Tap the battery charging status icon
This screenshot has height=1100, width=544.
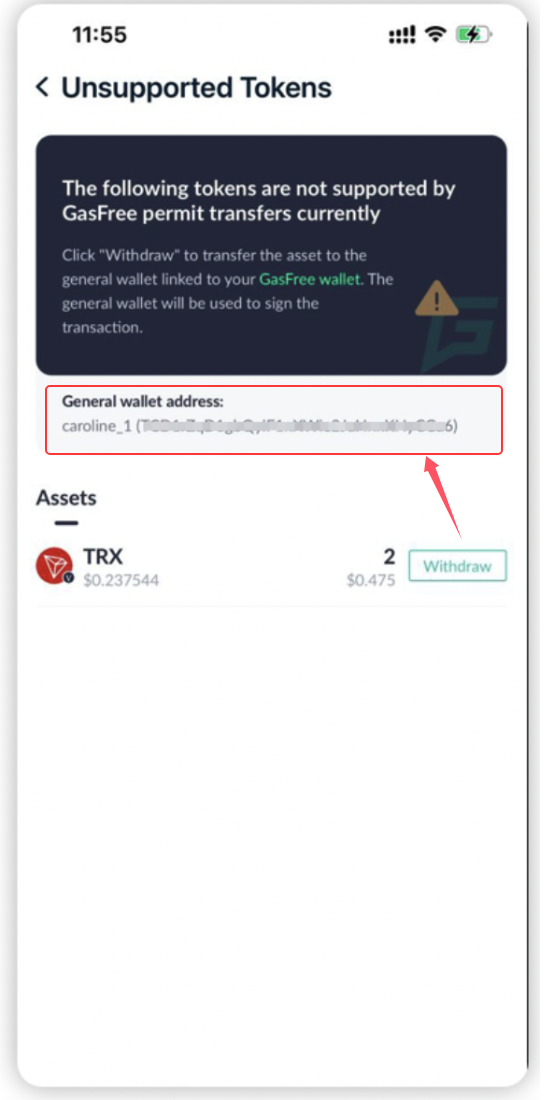[473, 34]
